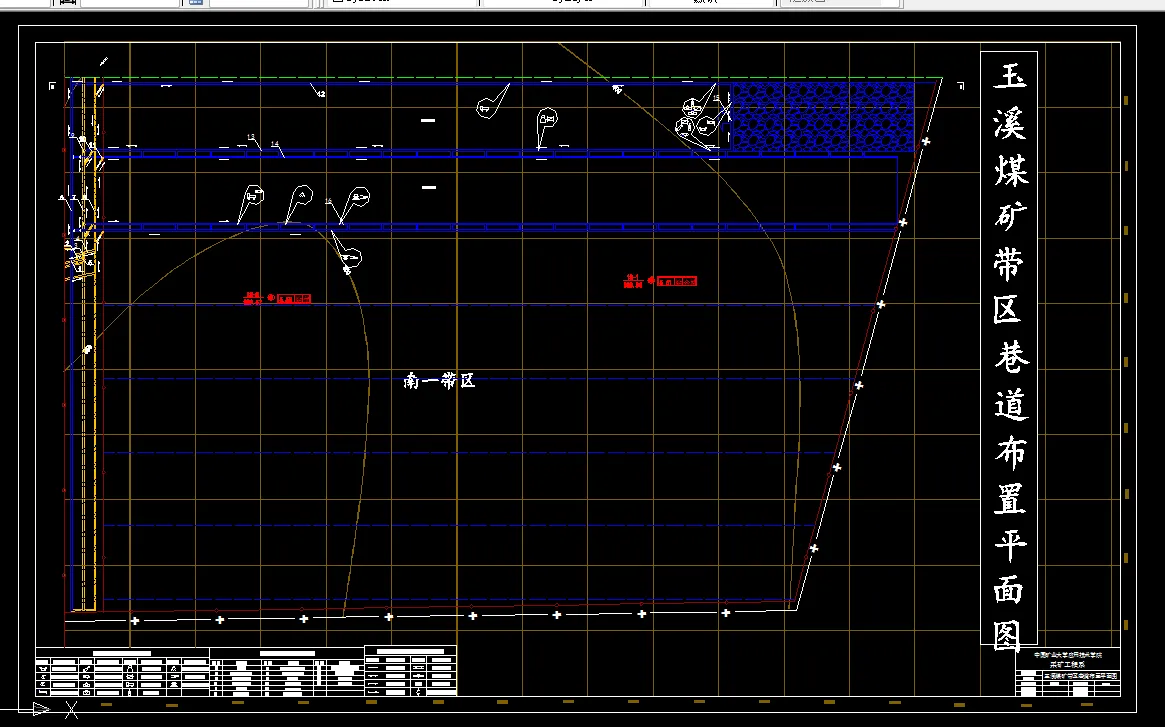Click the leader number 12
The width and height of the screenshot is (1165, 727).
coord(321,94)
